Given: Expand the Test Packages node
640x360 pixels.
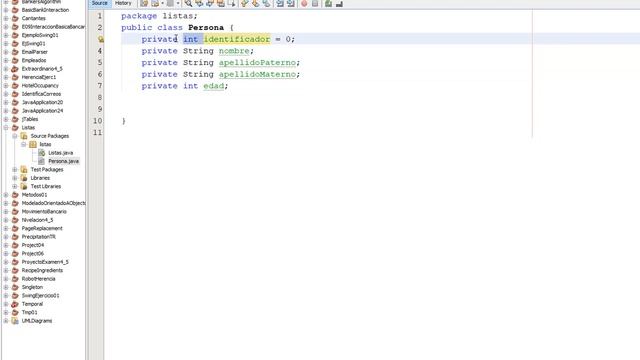Looking at the screenshot, I should [x=15, y=169].
